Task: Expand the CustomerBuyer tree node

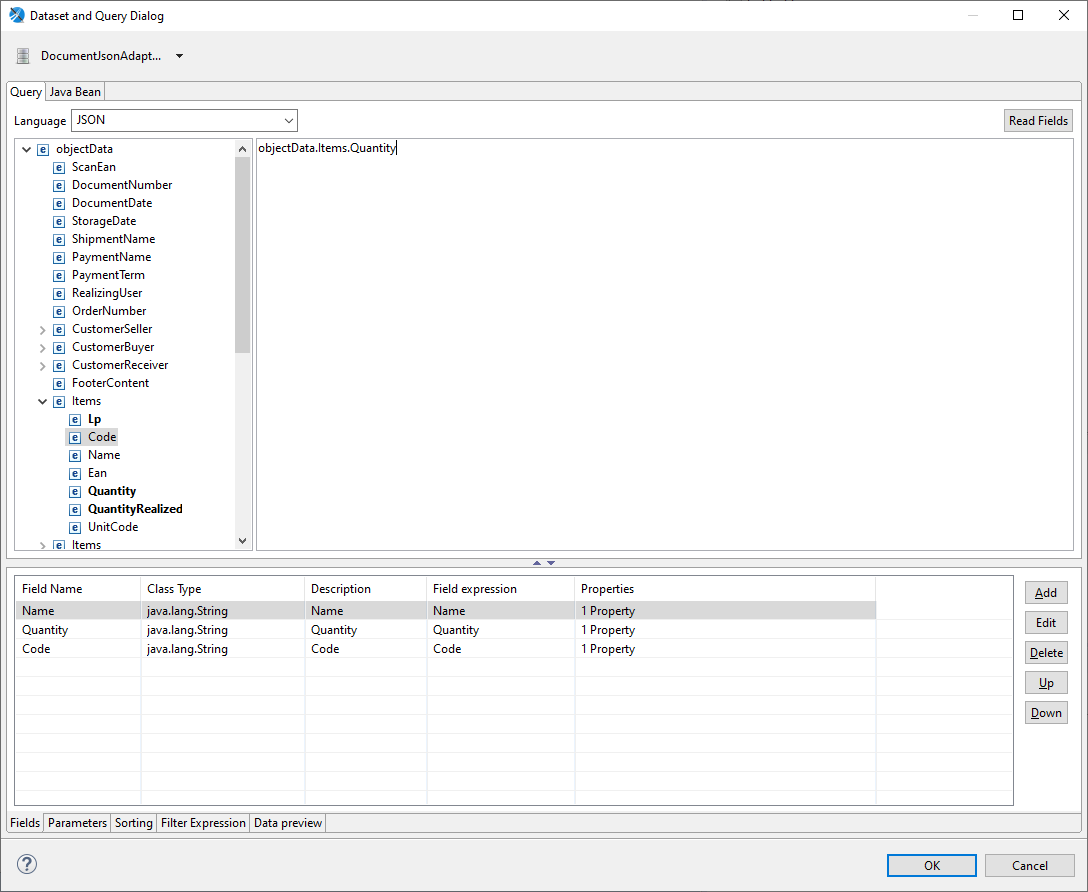Action: pos(42,347)
